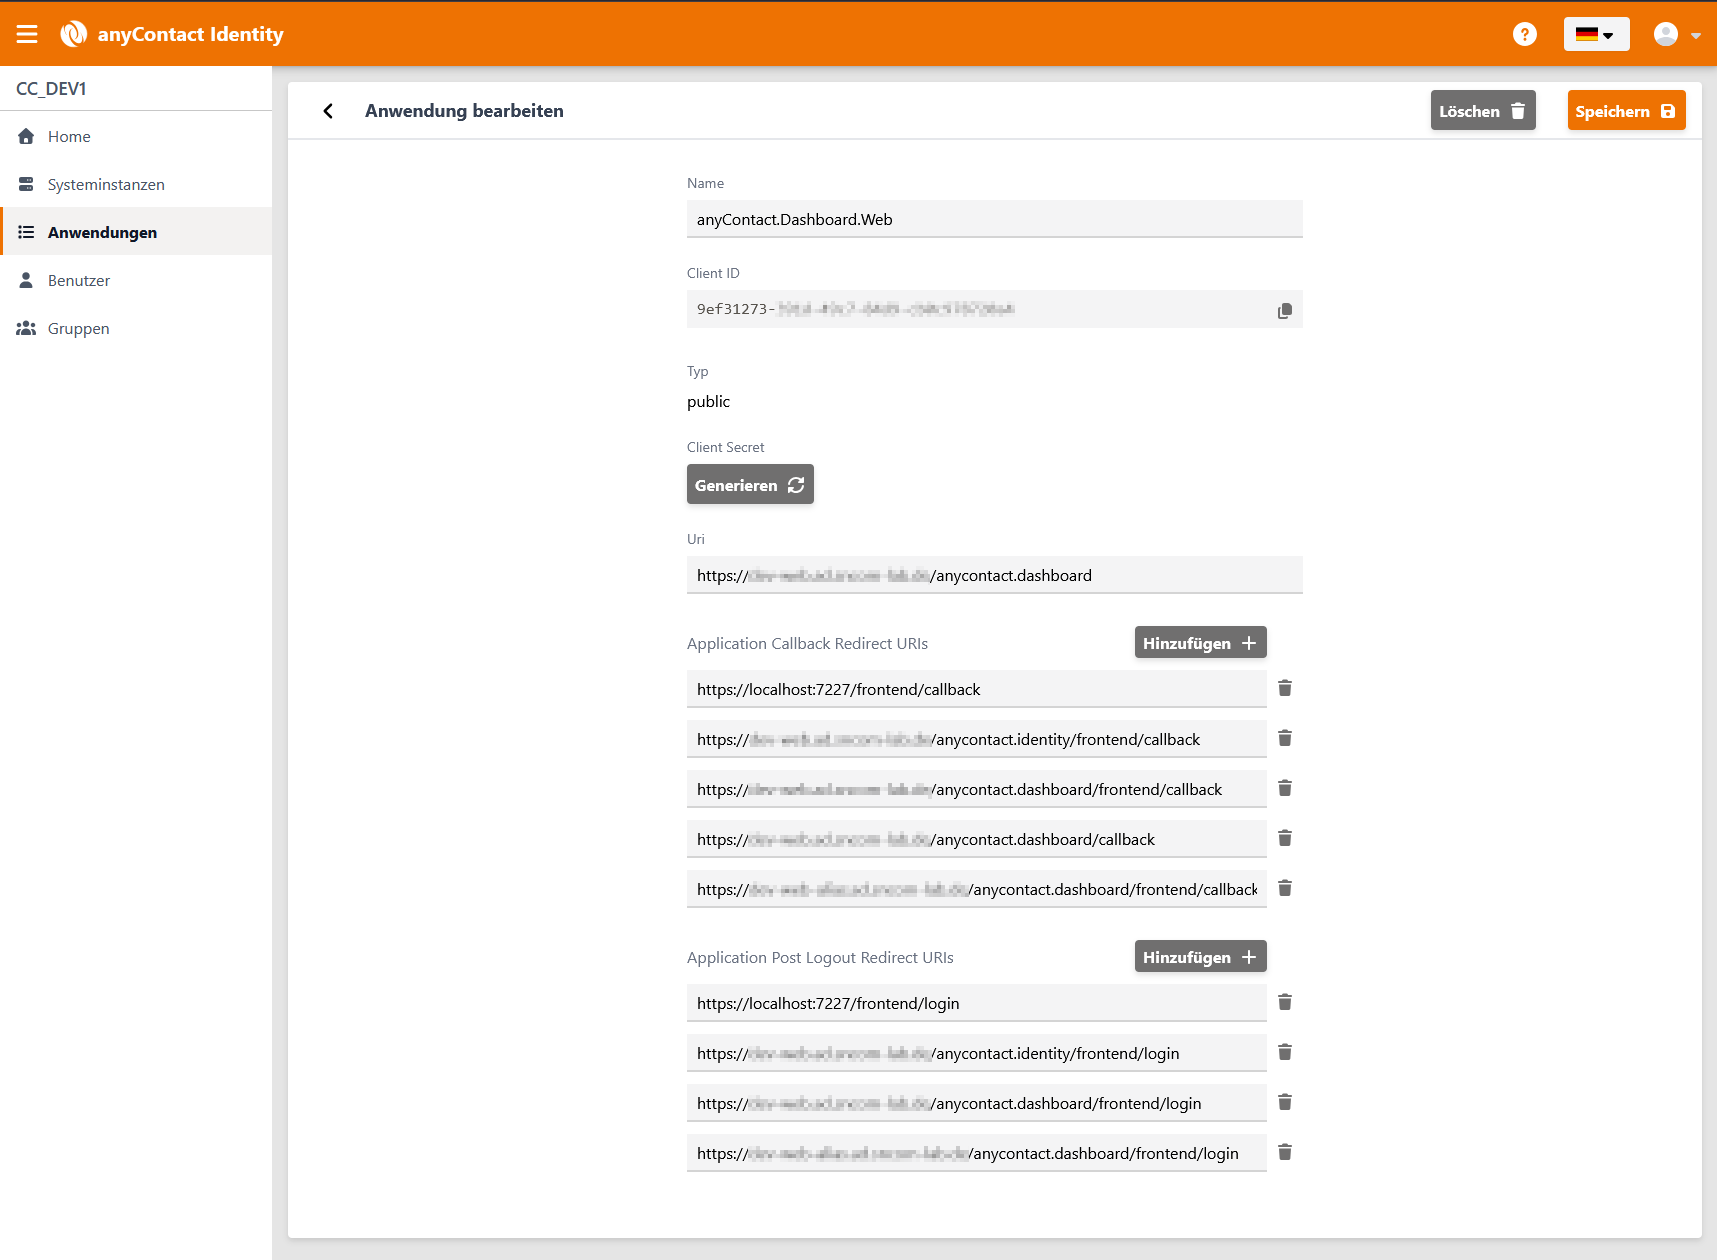Open Gruppen in the sidebar
Image resolution: width=1717 pixels, height=1260 pixels.
point(136,328)
